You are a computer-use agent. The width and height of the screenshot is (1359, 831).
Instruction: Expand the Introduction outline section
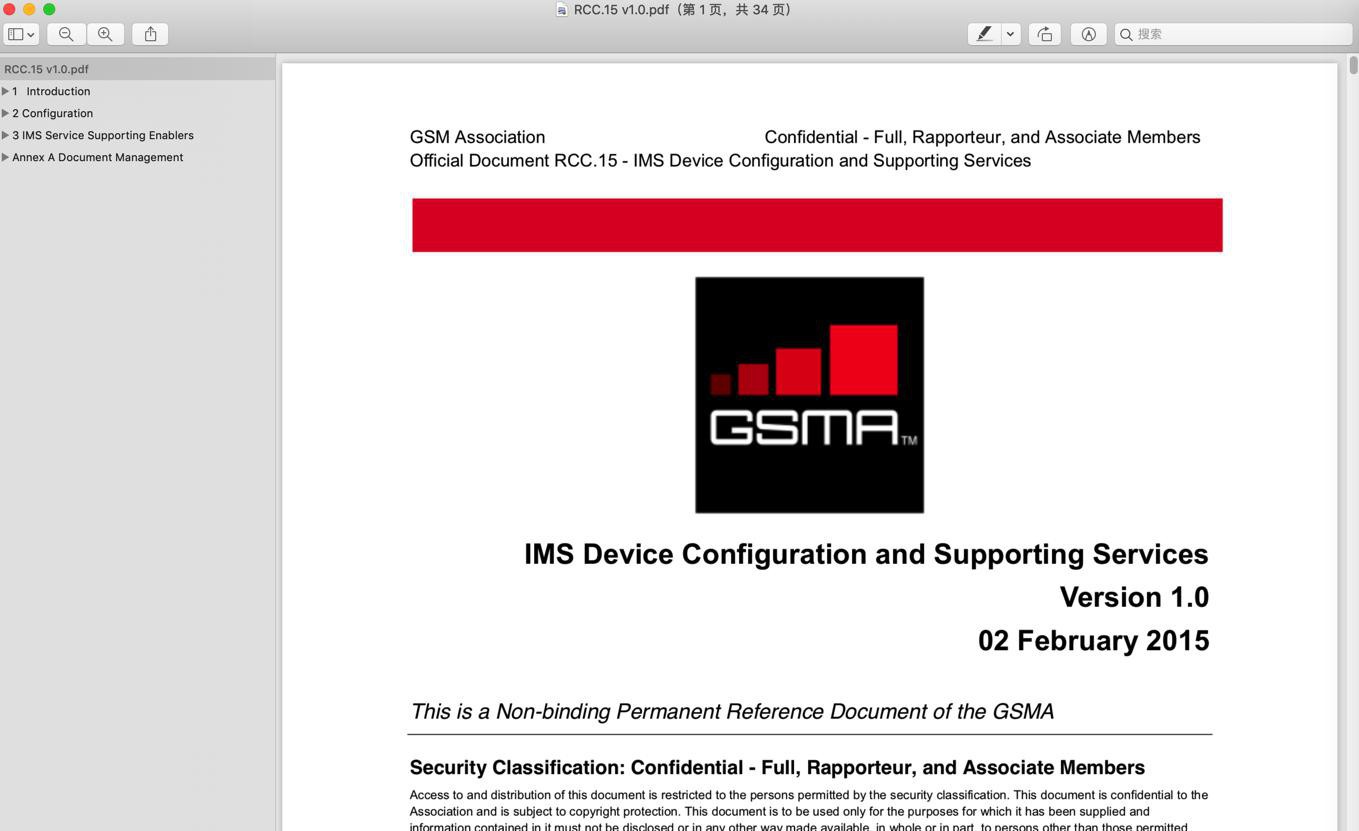coord(5,91)
